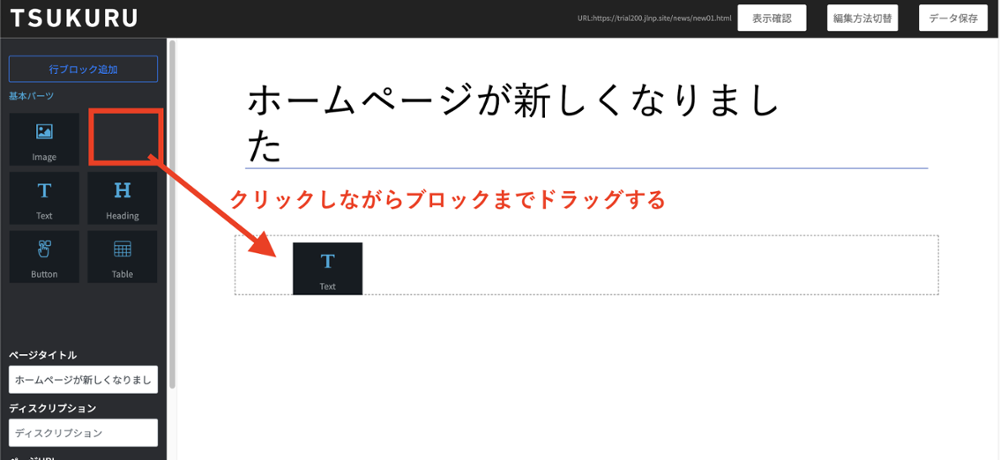Click empty space in the dashed row block
Screen dimensions: 1000x460
tap(650, 265)
